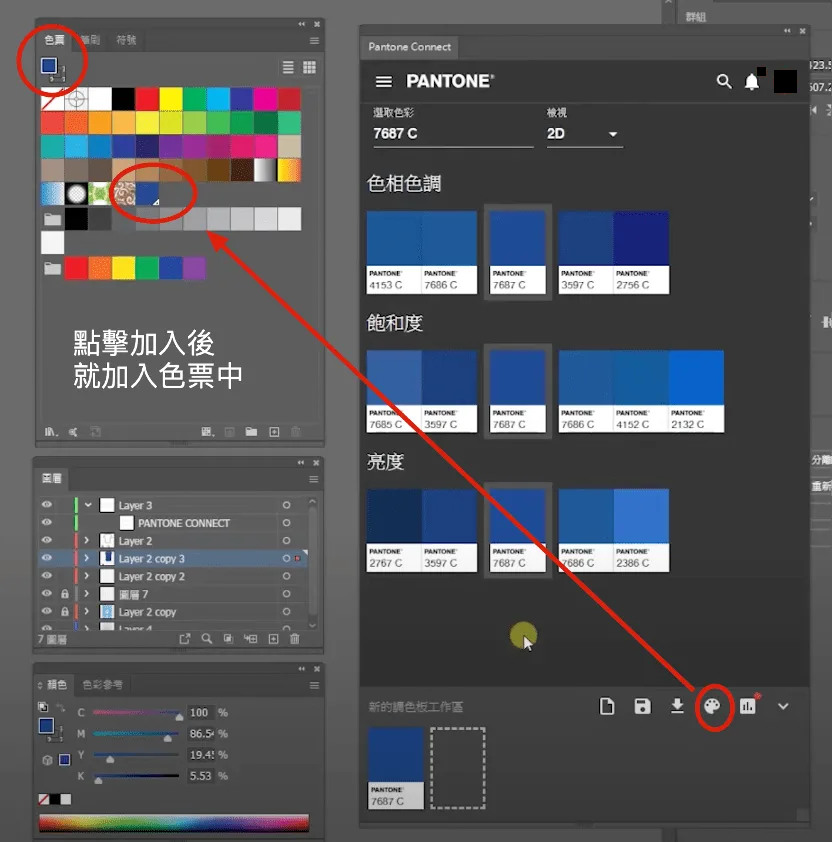Image resolution: width=832 pixels, height=842 pixels.
Task: Click New Color Group folder icon in Swatches
Action: point(251,432)
